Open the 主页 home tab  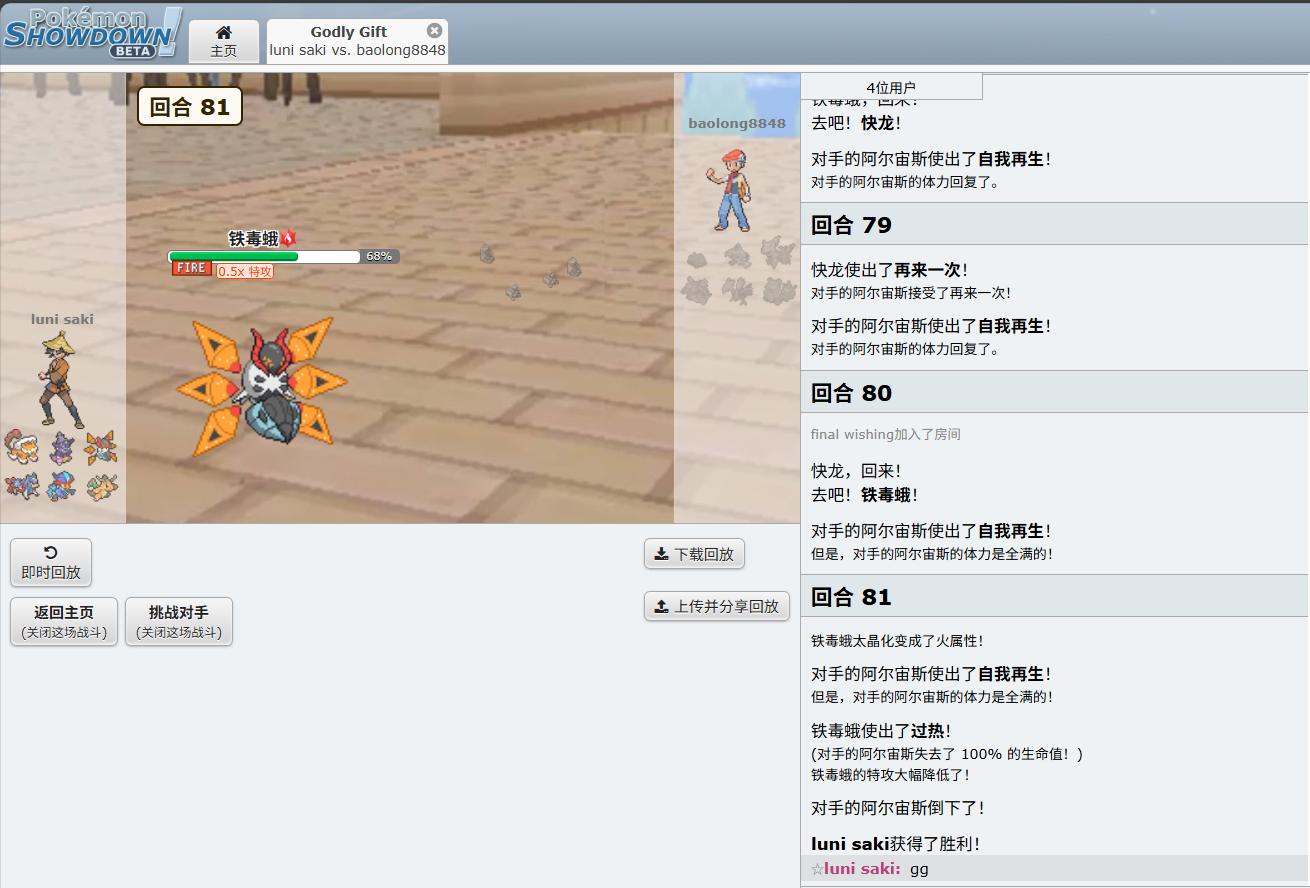coord(223,41)
